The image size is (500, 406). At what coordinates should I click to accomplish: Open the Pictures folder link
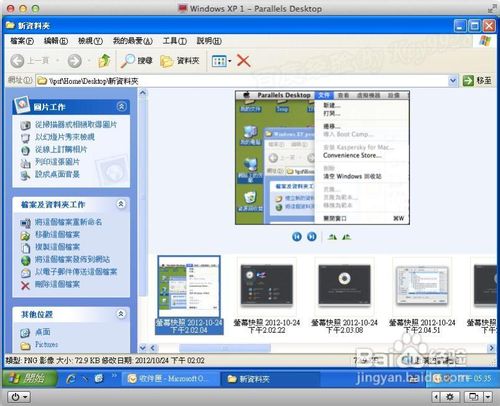point(46,344)
